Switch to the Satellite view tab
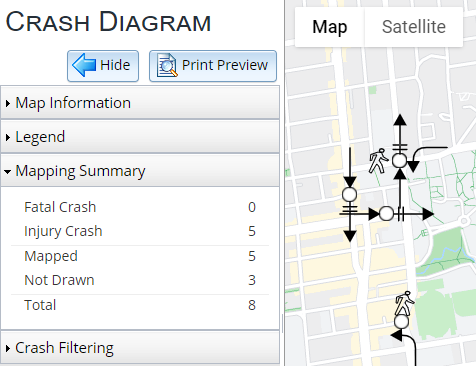Screen dimensions: 476x366 [x=414, y=27]
